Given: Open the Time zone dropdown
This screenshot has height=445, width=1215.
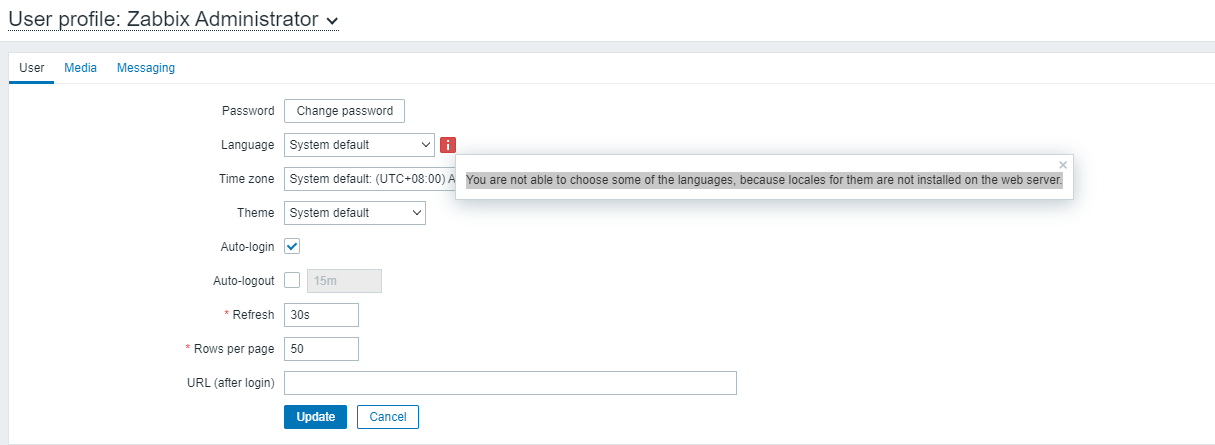Looking at the screenshot, I should pyautogui.click(x=370, y=179).
